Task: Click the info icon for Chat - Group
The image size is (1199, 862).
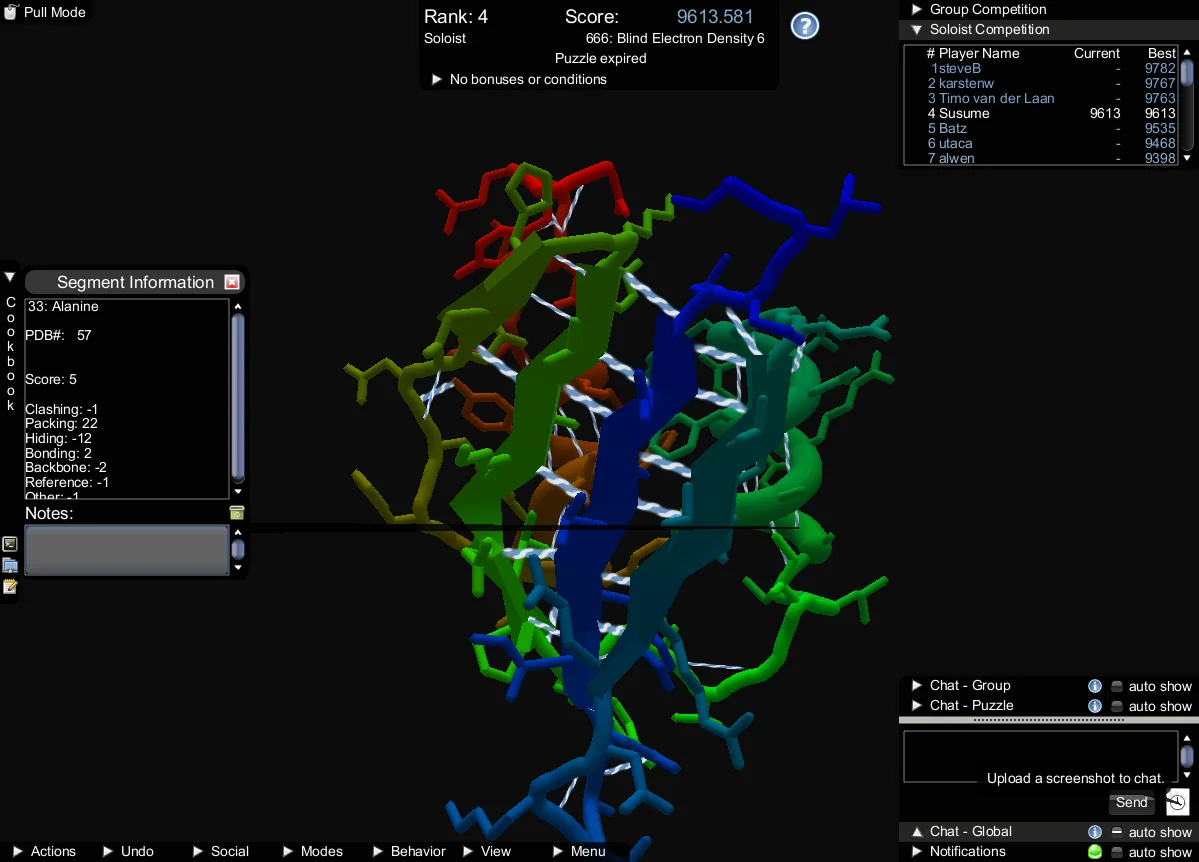Action: (x=1095, y=686)
